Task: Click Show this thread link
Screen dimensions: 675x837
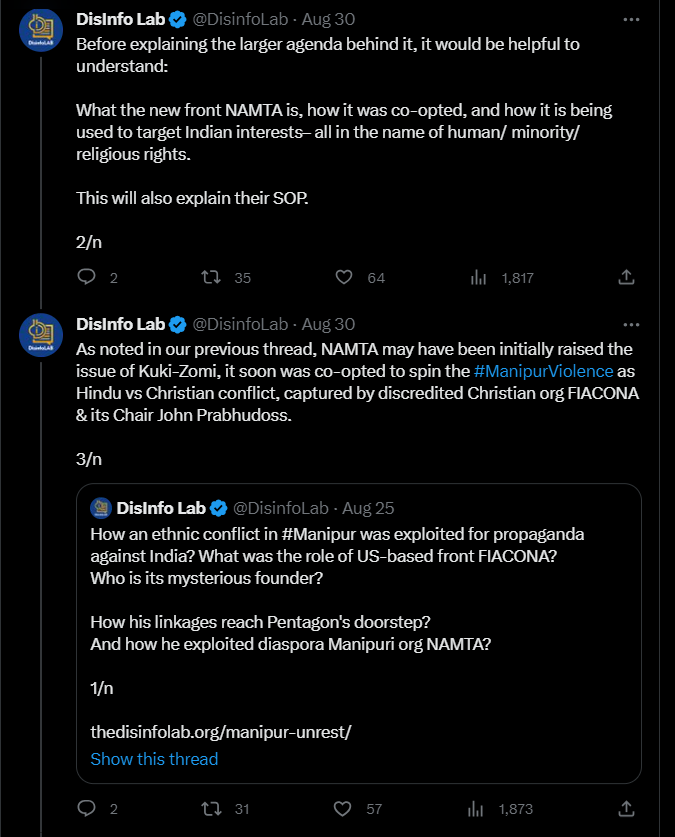Action: pos(154,759)
